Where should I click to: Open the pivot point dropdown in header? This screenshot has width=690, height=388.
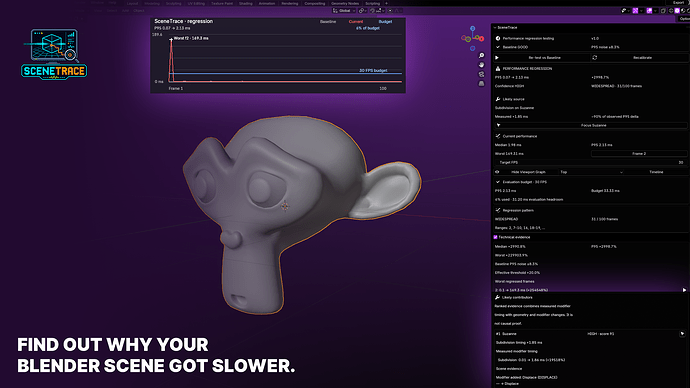tap(362, 11)
